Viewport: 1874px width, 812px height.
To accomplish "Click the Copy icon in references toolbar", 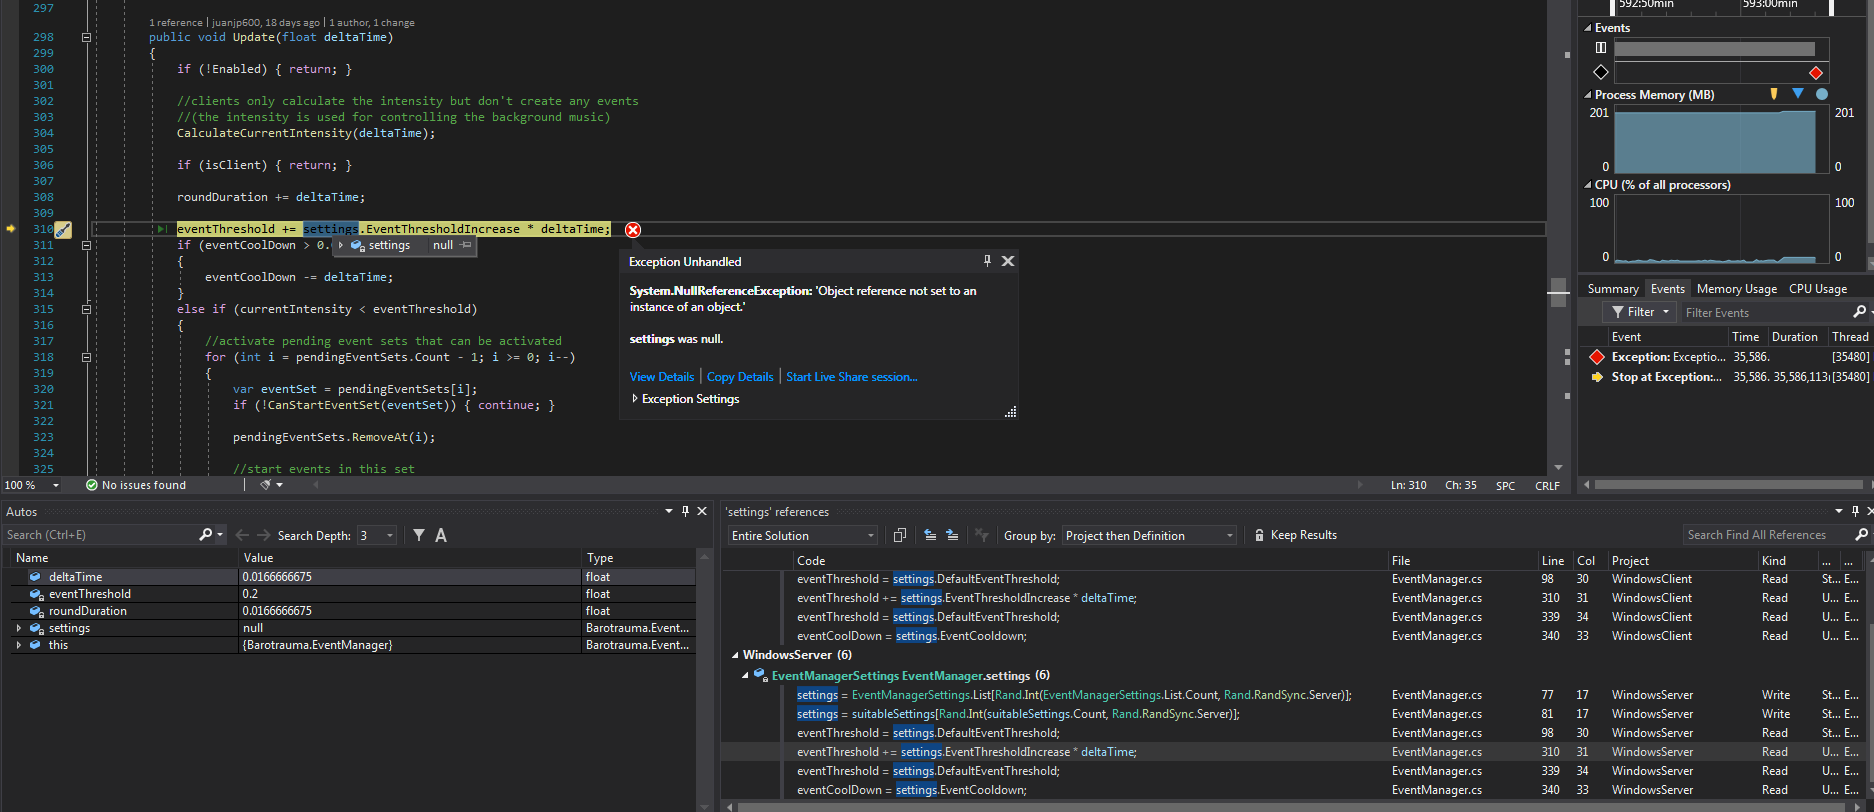I will (899, 535).
